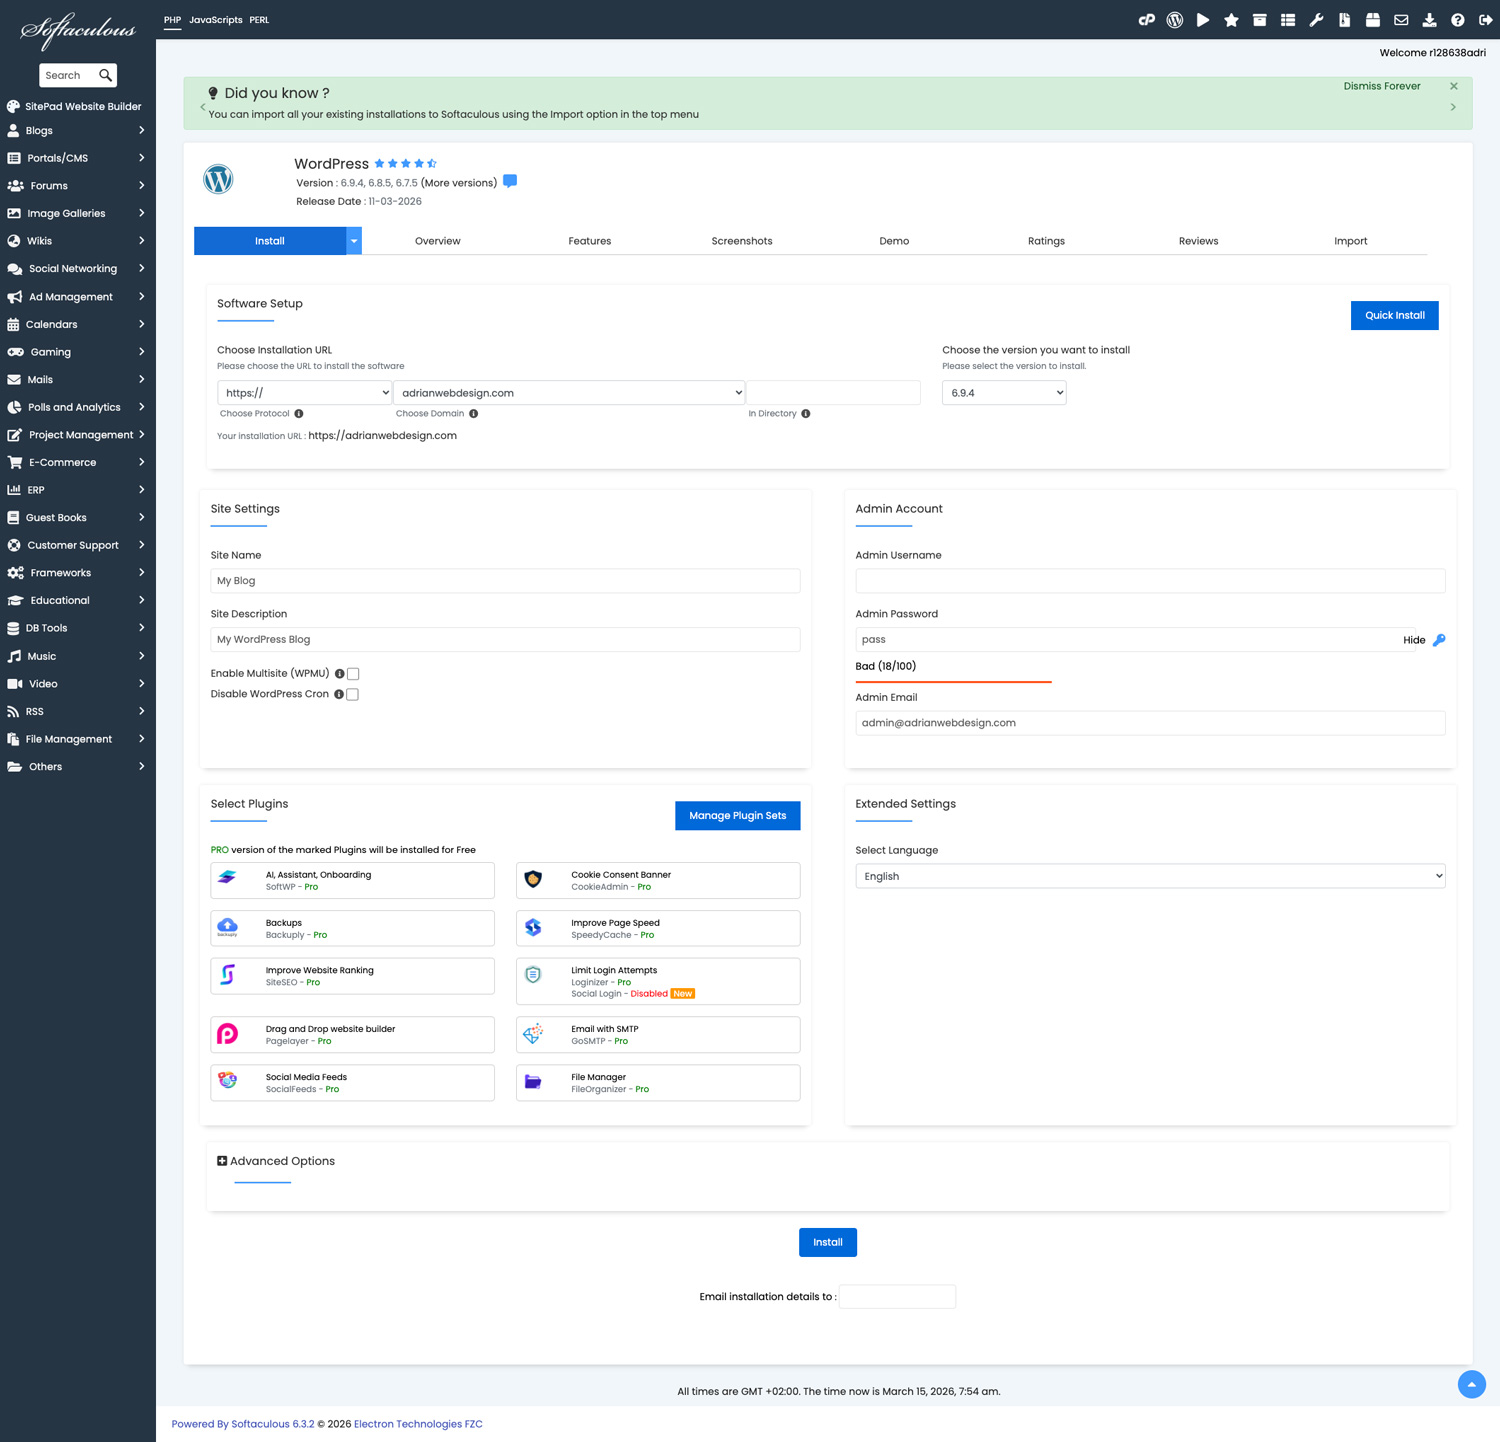
Task: Click the Choose Domain info icon
Action: pyautogui.click(x=474, y=414)
